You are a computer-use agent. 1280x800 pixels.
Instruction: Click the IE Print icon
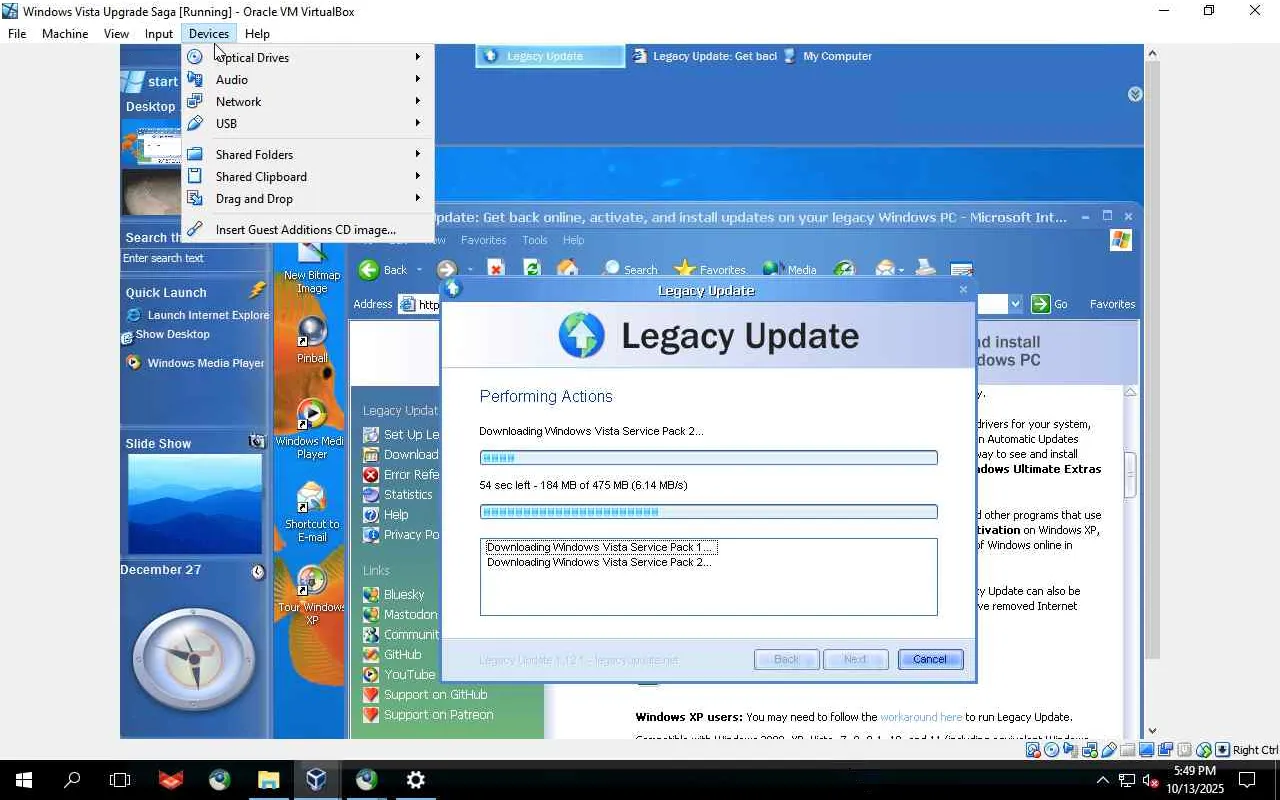coord(926,269)
